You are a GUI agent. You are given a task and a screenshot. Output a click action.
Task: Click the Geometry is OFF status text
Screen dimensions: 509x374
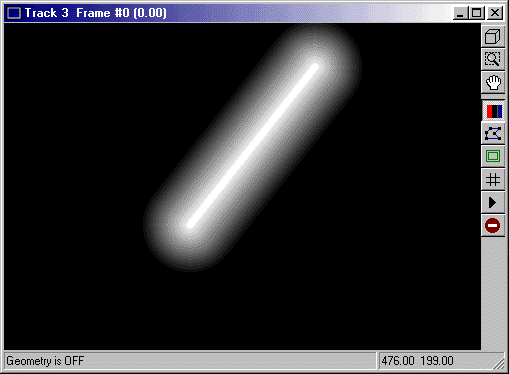point(45,361)
